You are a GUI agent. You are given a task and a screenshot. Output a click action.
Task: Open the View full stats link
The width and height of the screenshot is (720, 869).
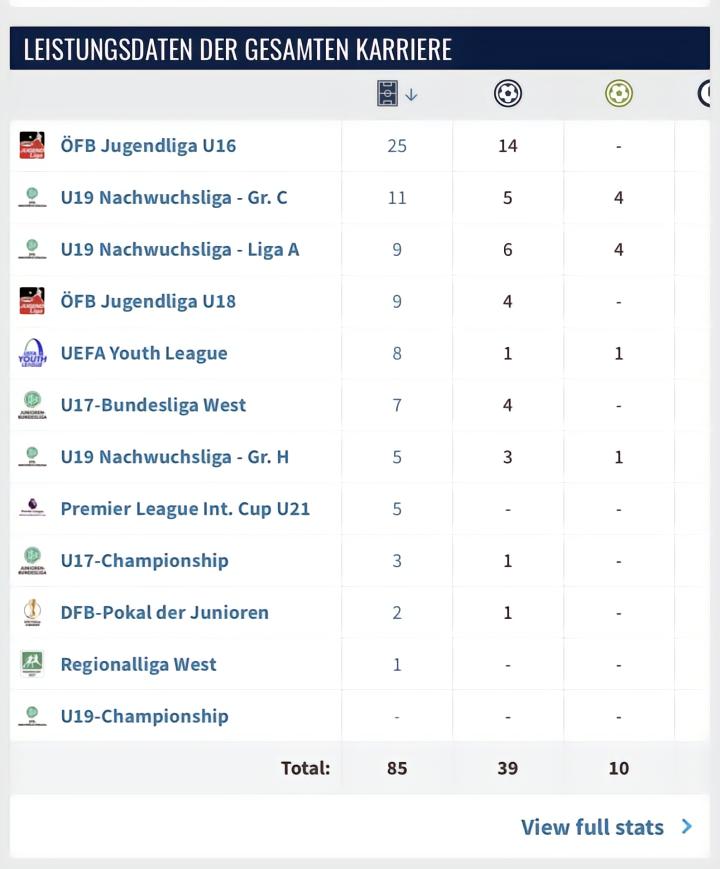click(x=592, y=827)
